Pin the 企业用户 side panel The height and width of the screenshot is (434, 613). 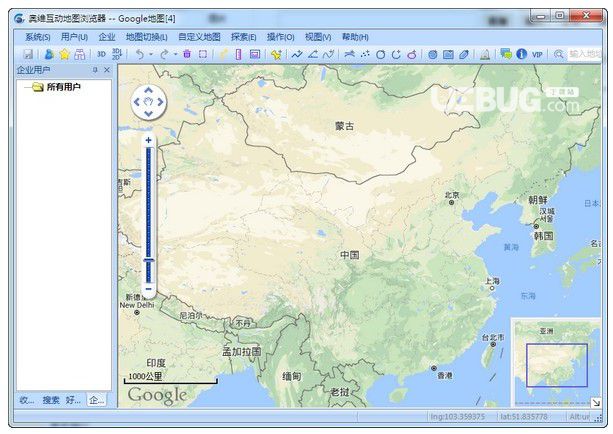point(95,70)
